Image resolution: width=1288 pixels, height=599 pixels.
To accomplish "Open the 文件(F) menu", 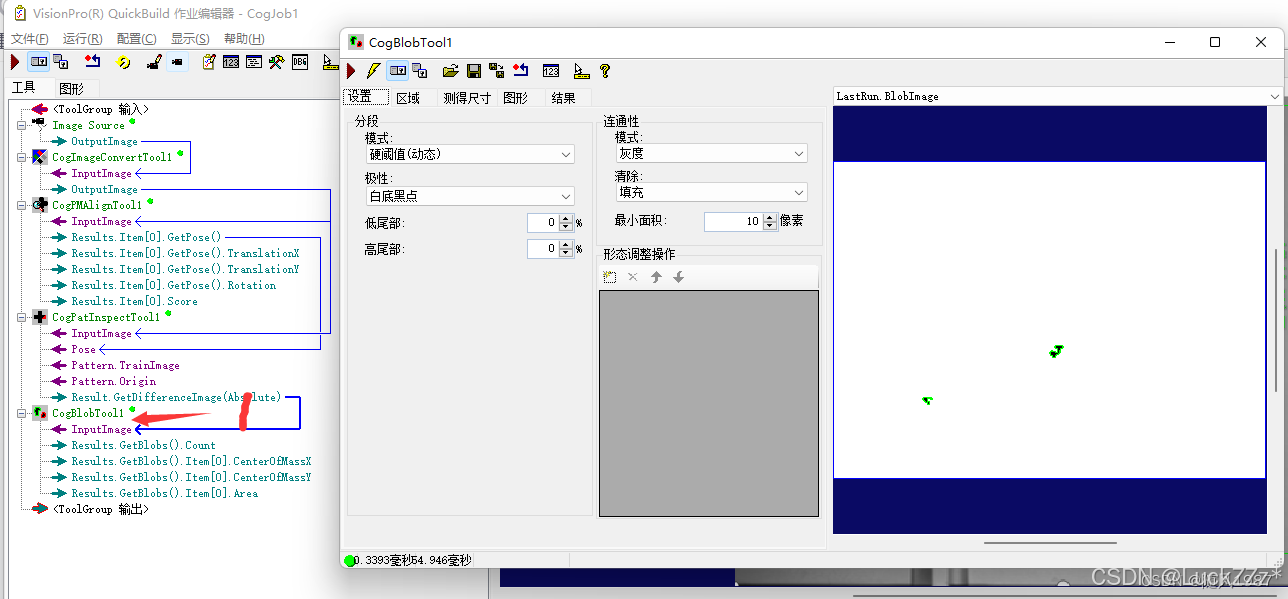I will click(29, 38).
